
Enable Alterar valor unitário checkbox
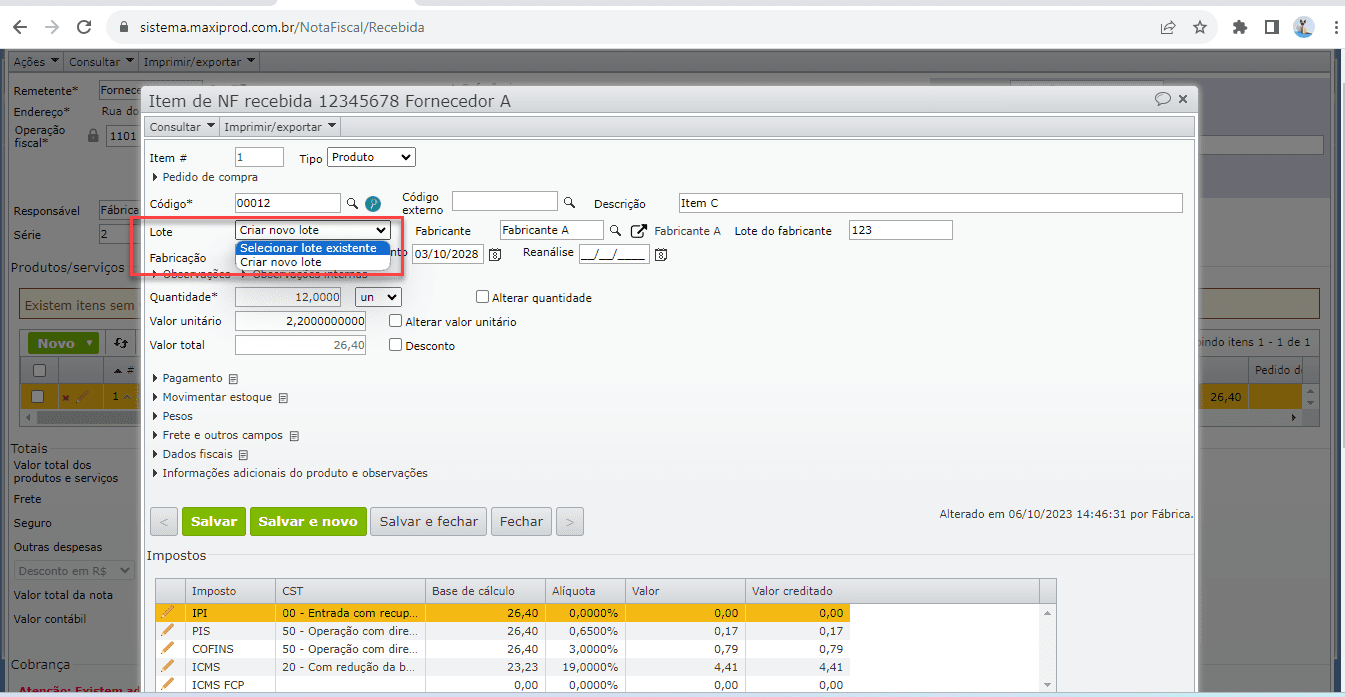tap(396, 321)
